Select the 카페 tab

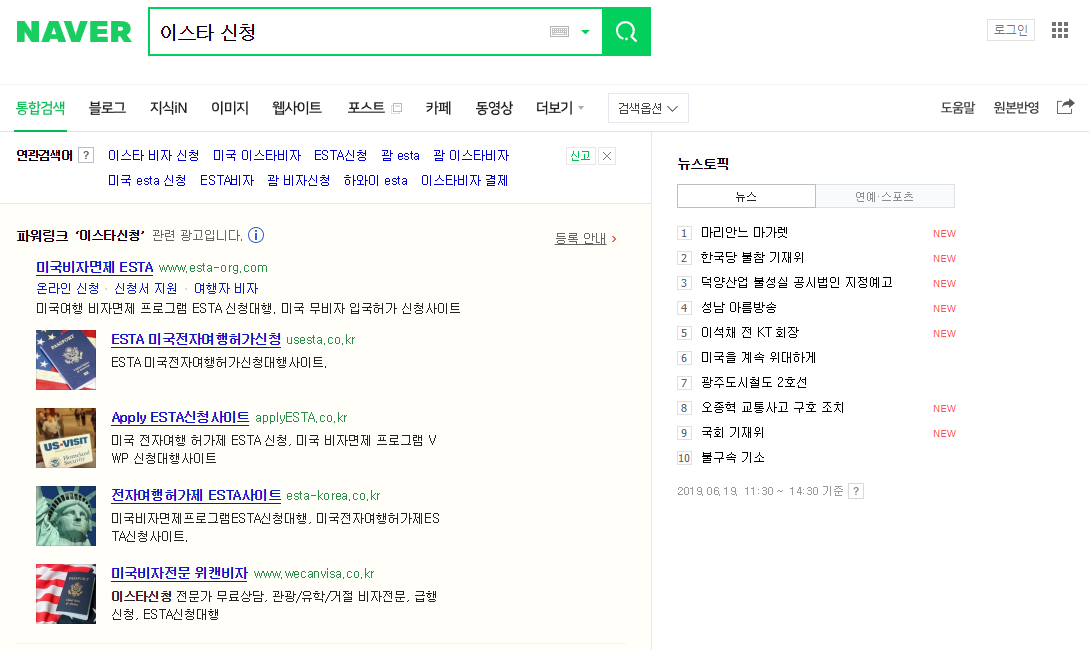438,108
